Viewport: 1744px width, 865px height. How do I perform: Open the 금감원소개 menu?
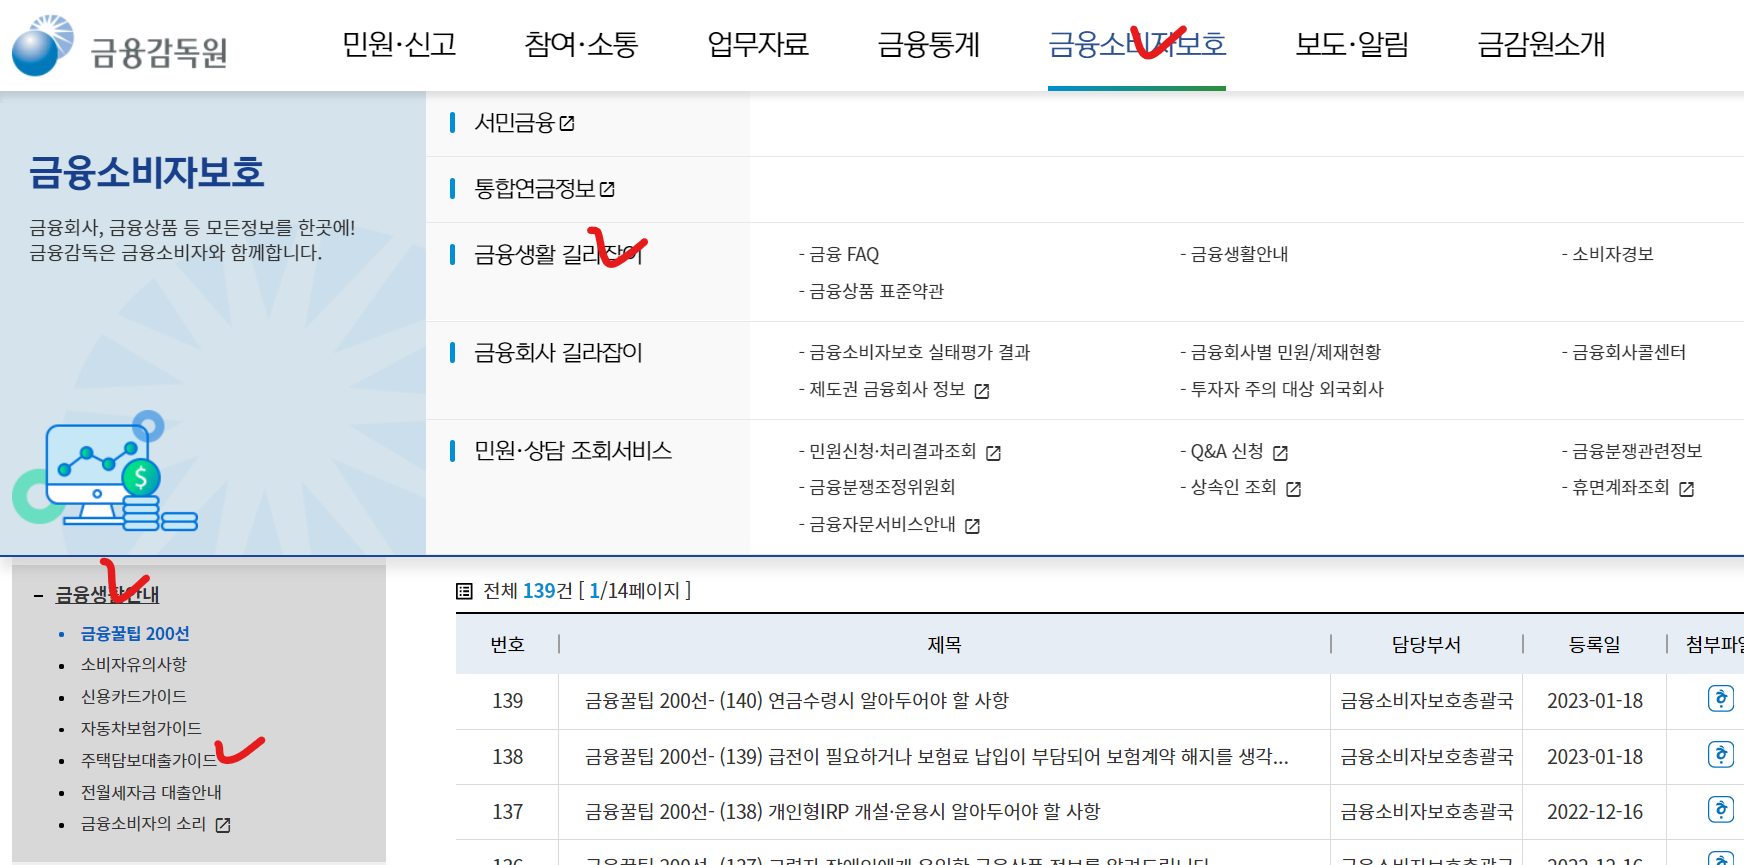coord(1541,44)
